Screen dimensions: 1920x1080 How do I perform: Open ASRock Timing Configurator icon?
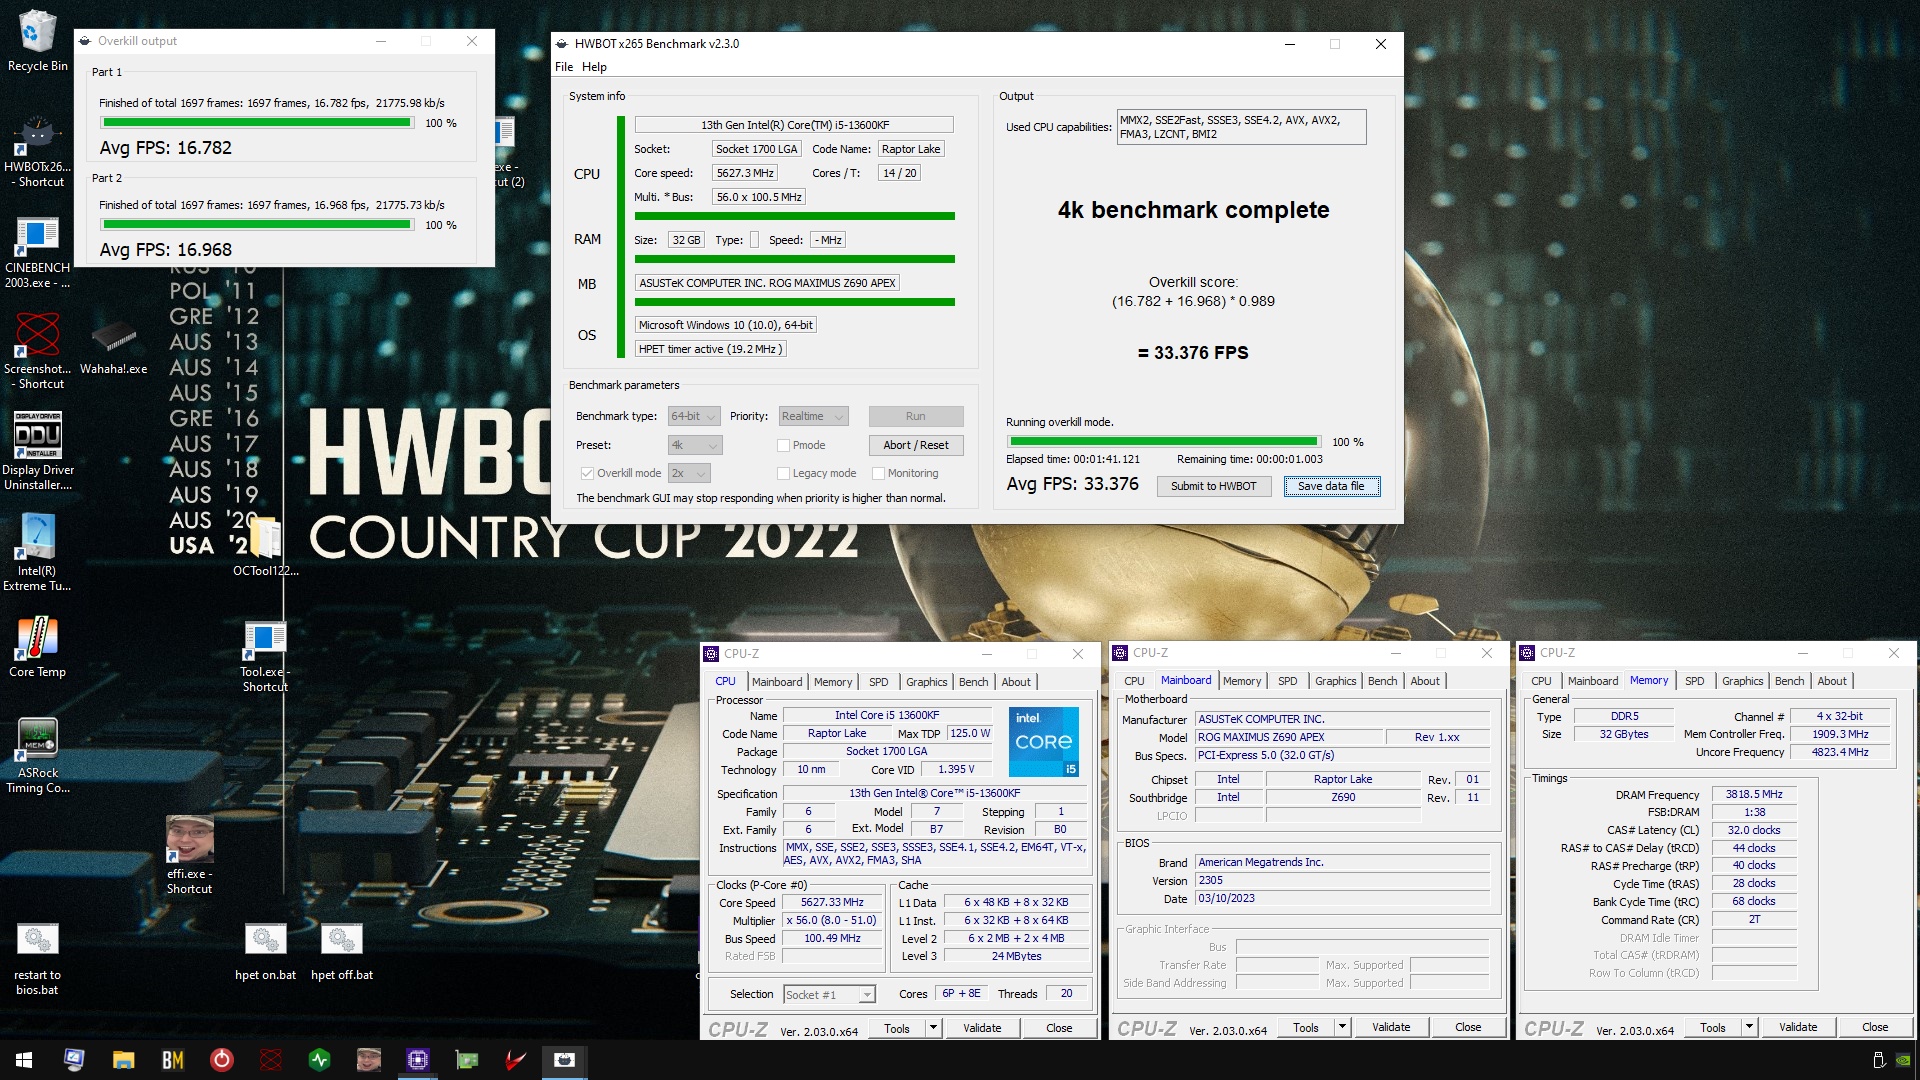click(x=37, y=756)
